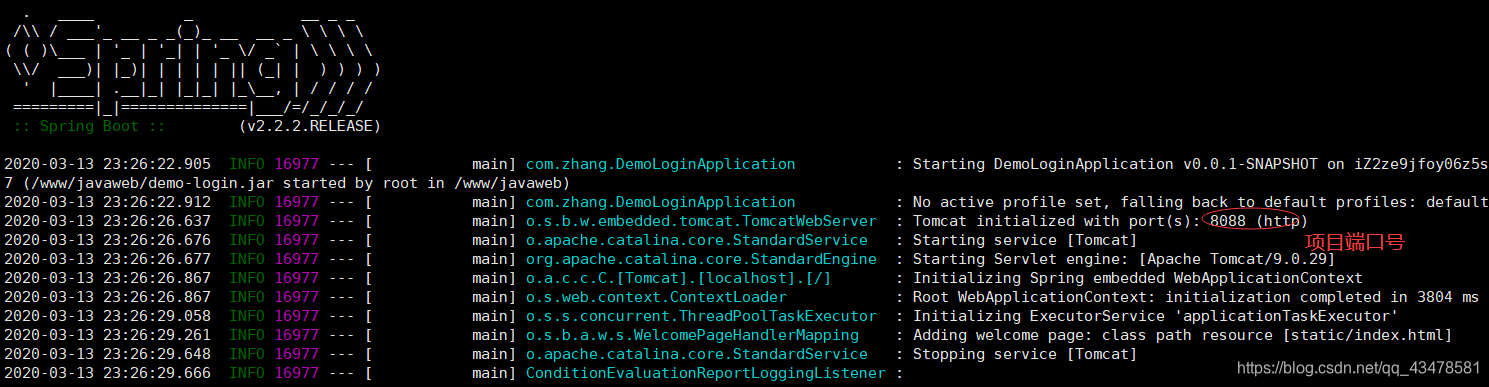
Task: Click the circled port number 8088
Action: (x=1227, y=221)
